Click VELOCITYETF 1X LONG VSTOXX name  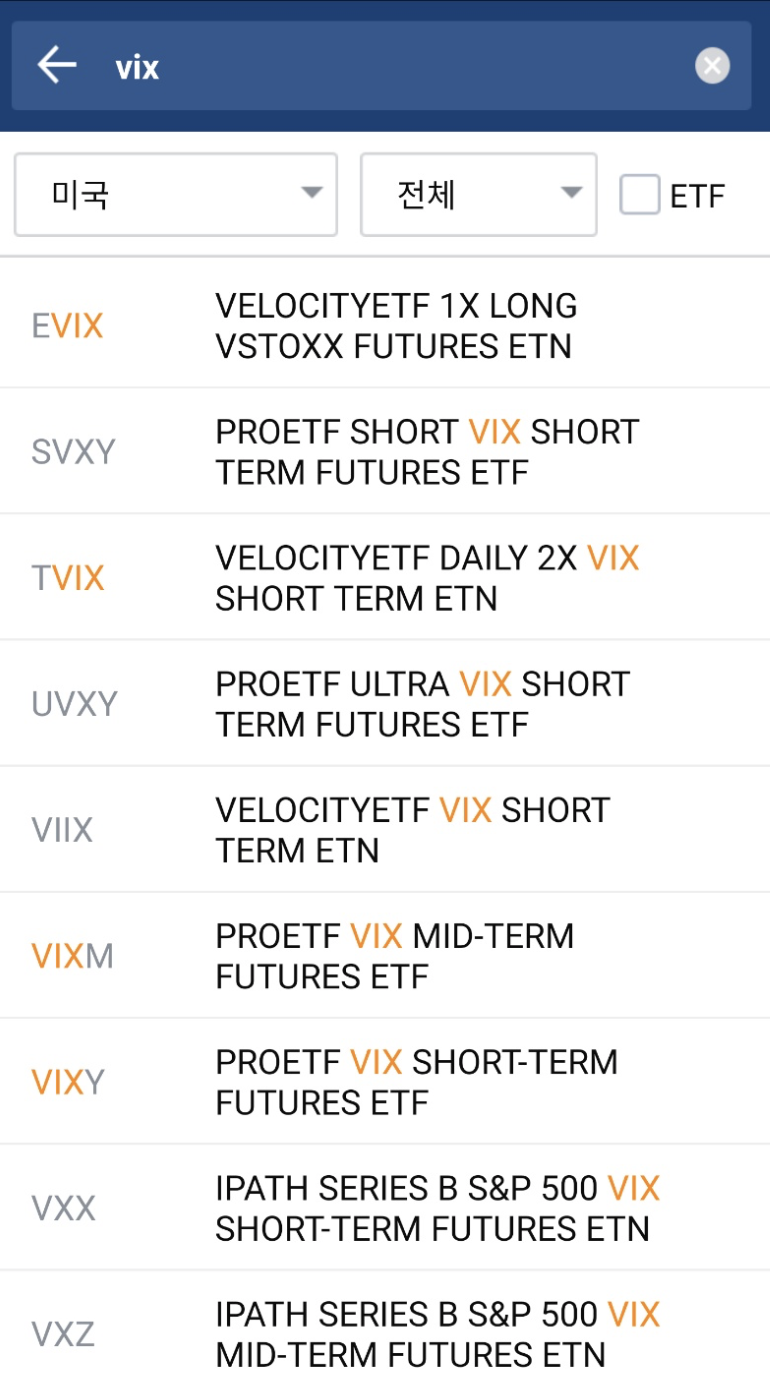[x=396, y=326]
